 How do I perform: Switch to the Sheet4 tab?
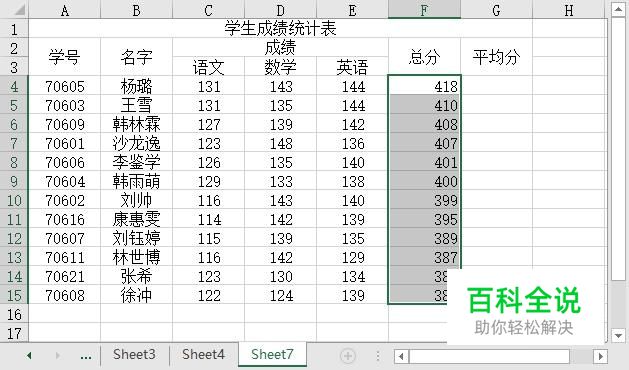[x=203, y=355]
